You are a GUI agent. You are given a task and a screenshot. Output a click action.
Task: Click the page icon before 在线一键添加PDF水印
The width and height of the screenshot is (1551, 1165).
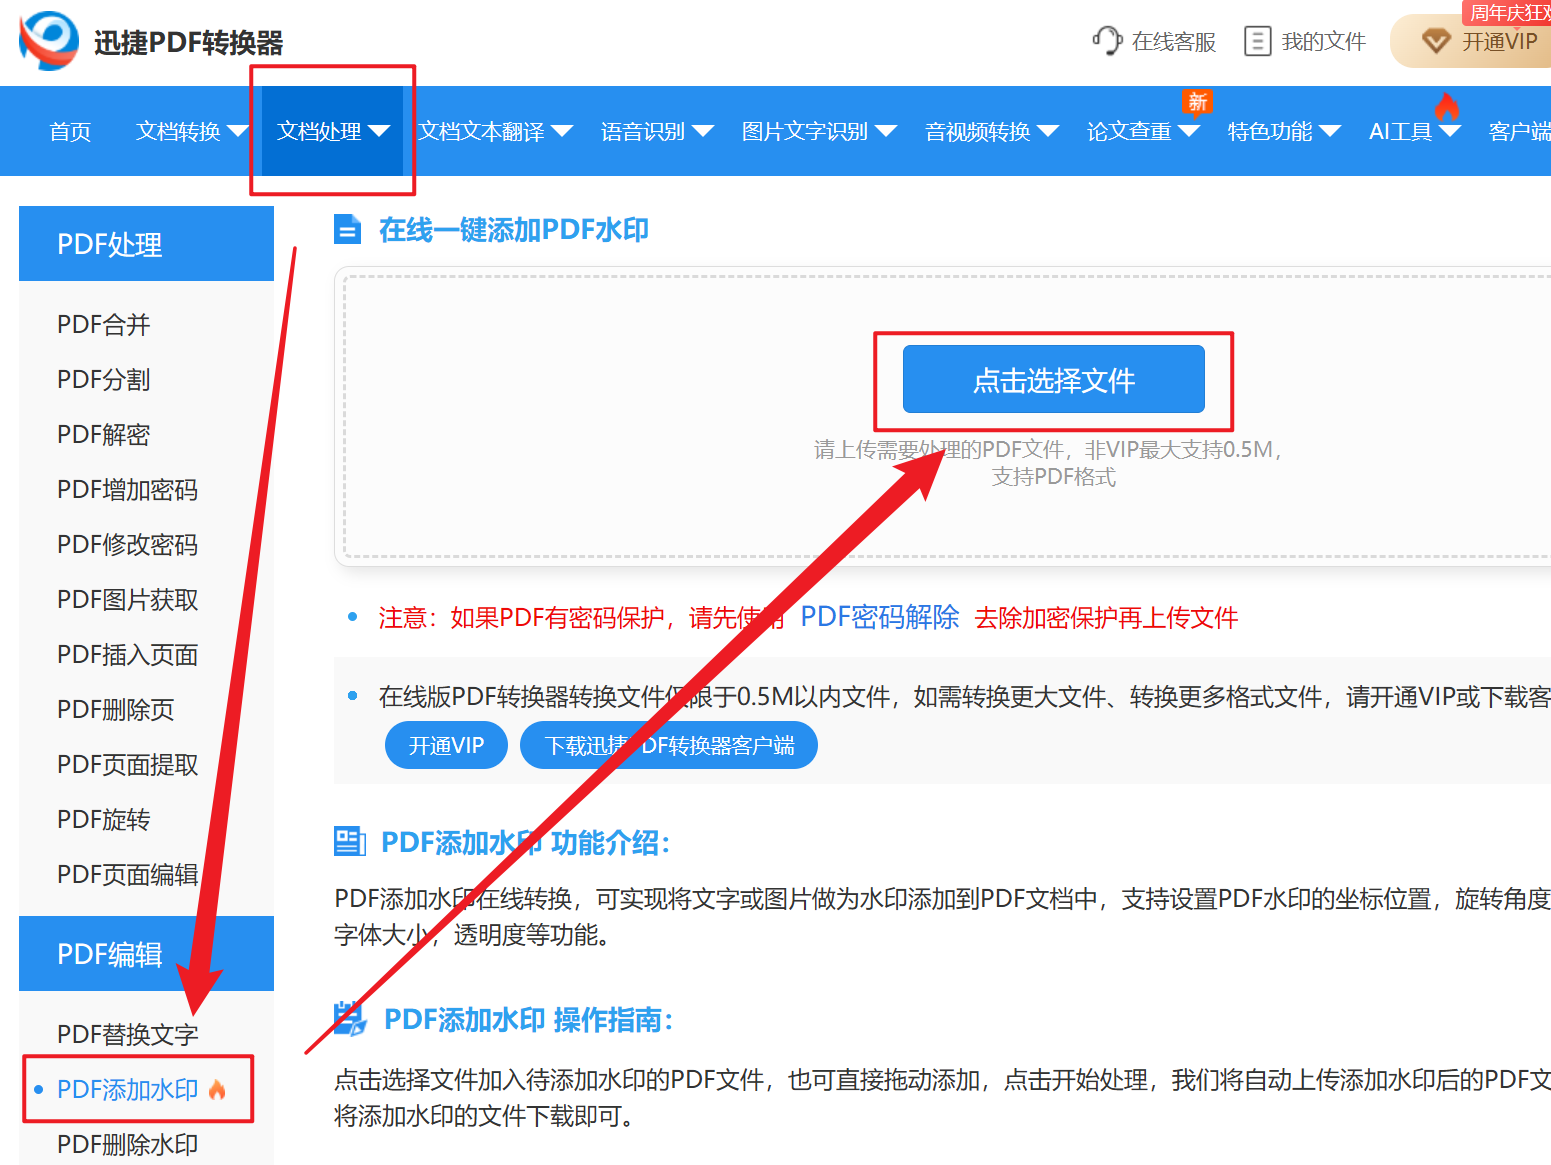click(x=347, y=229)
